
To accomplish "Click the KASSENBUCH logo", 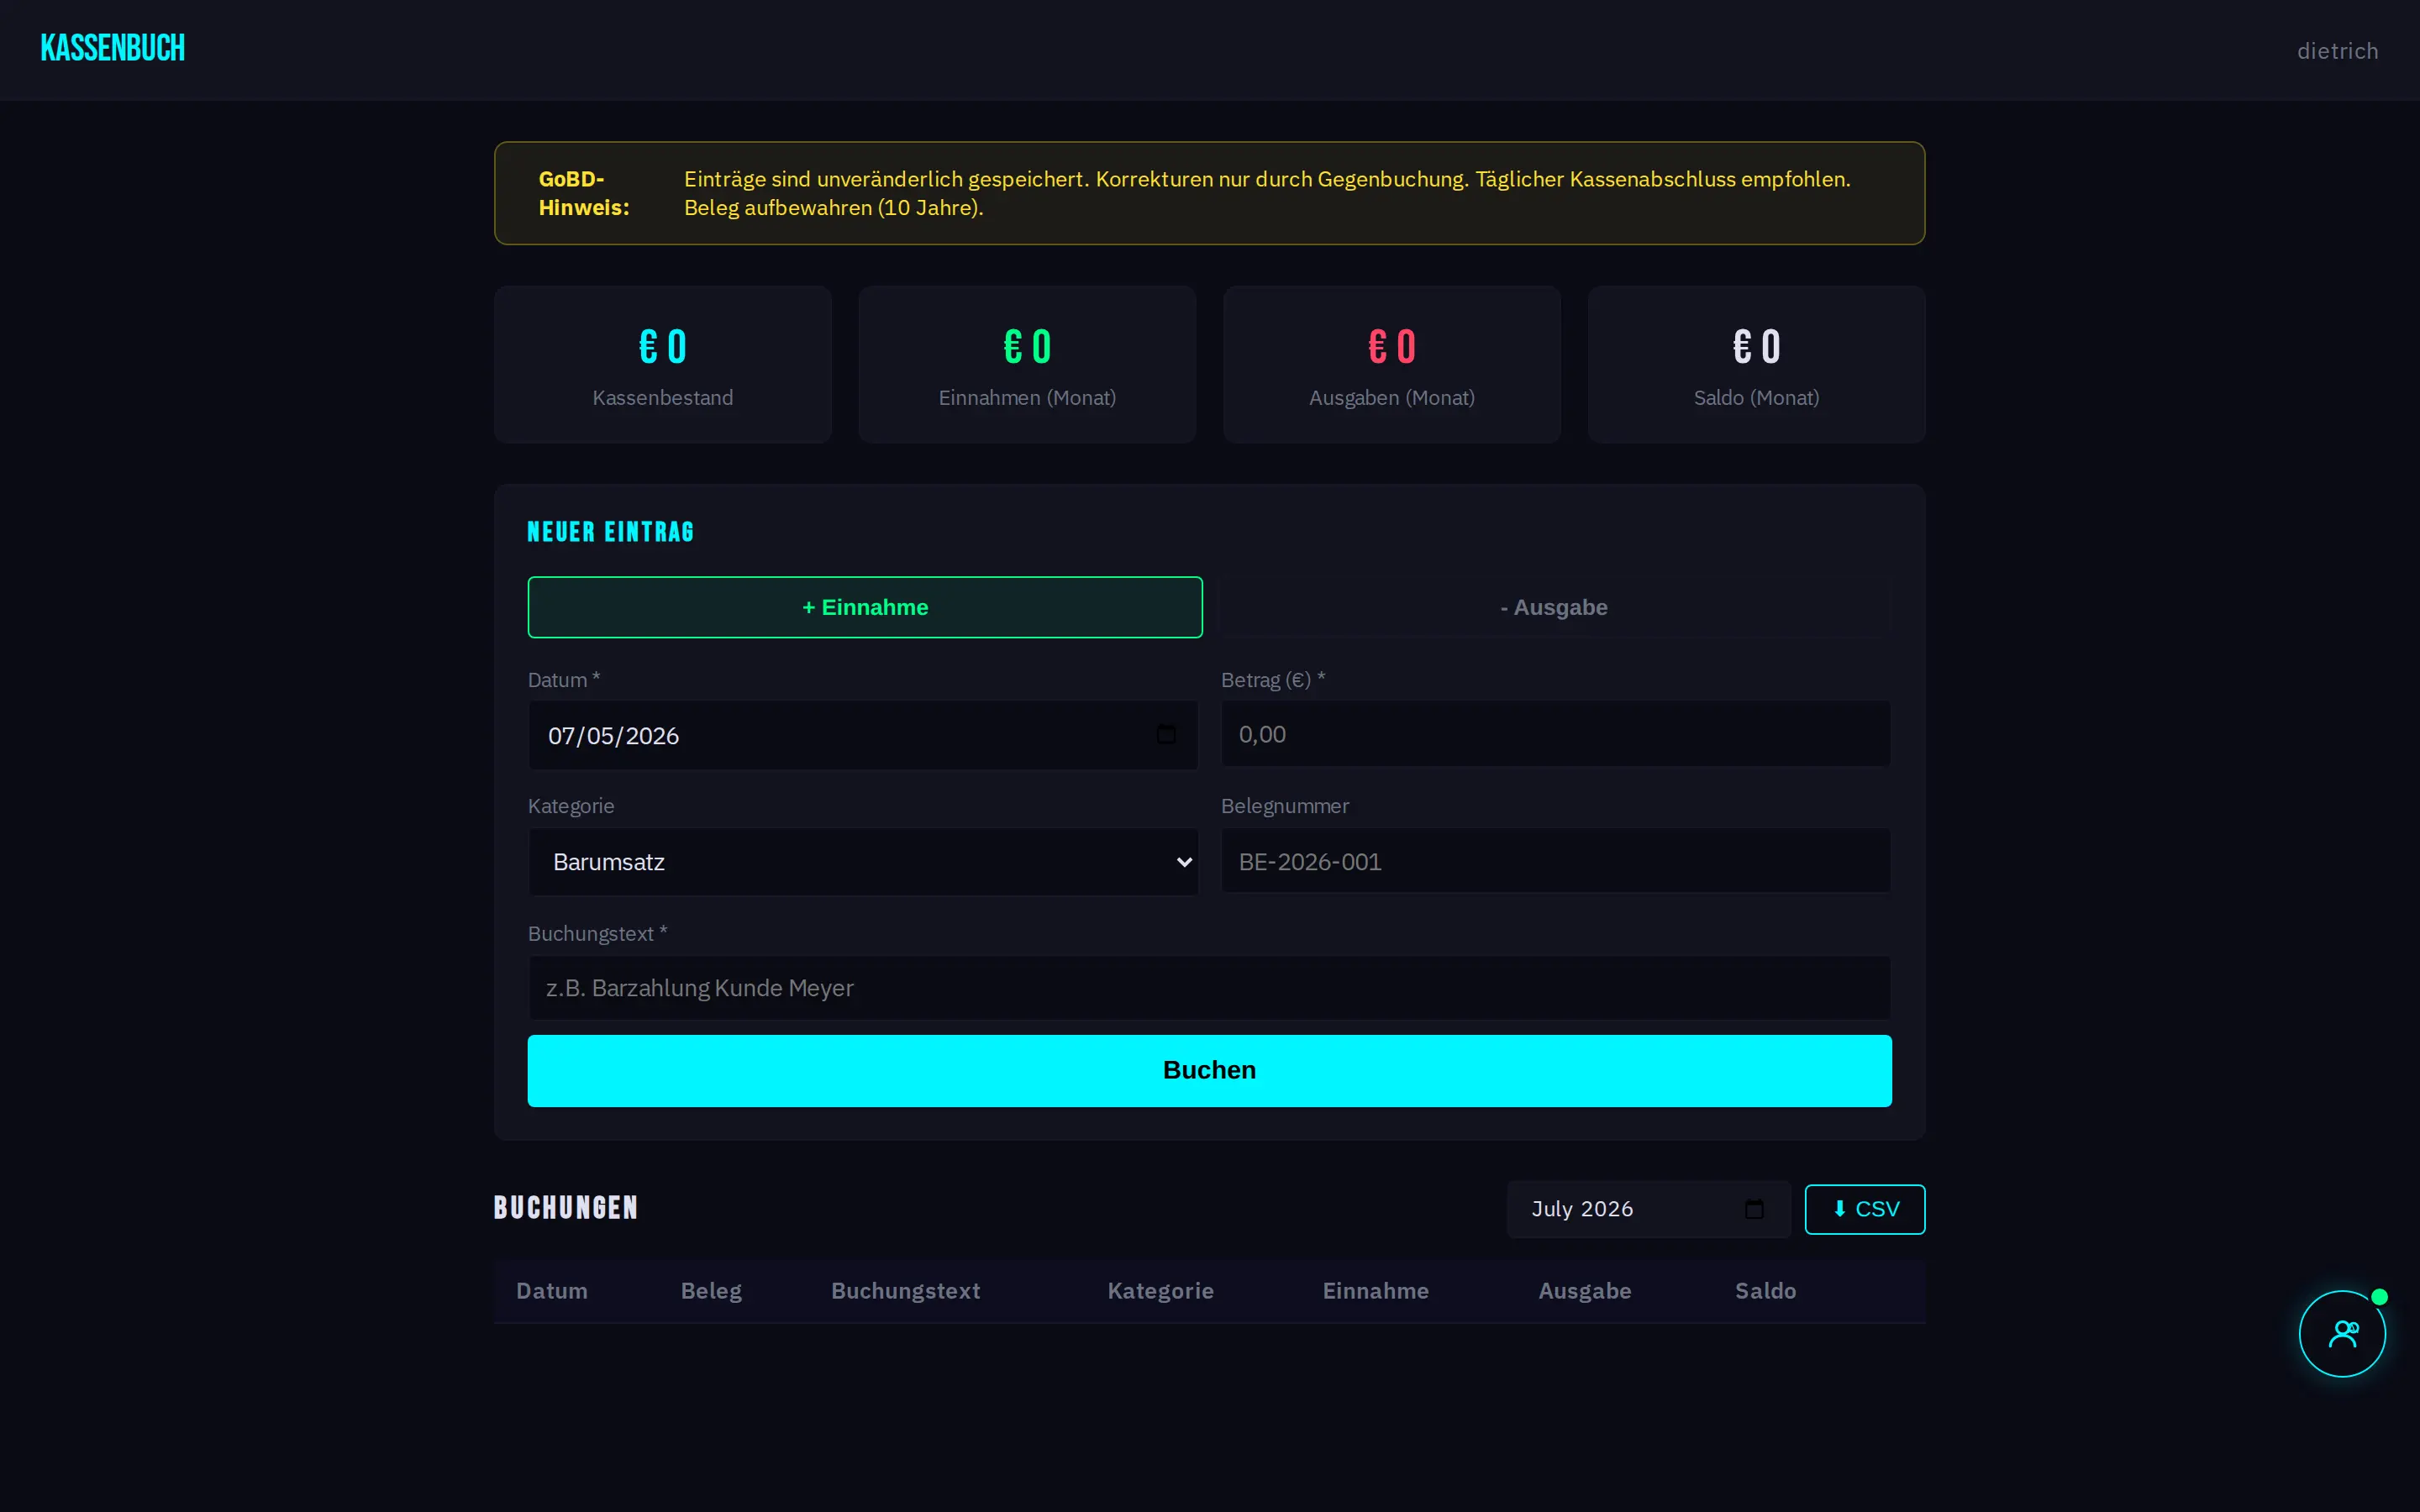I will pos(113,49).
